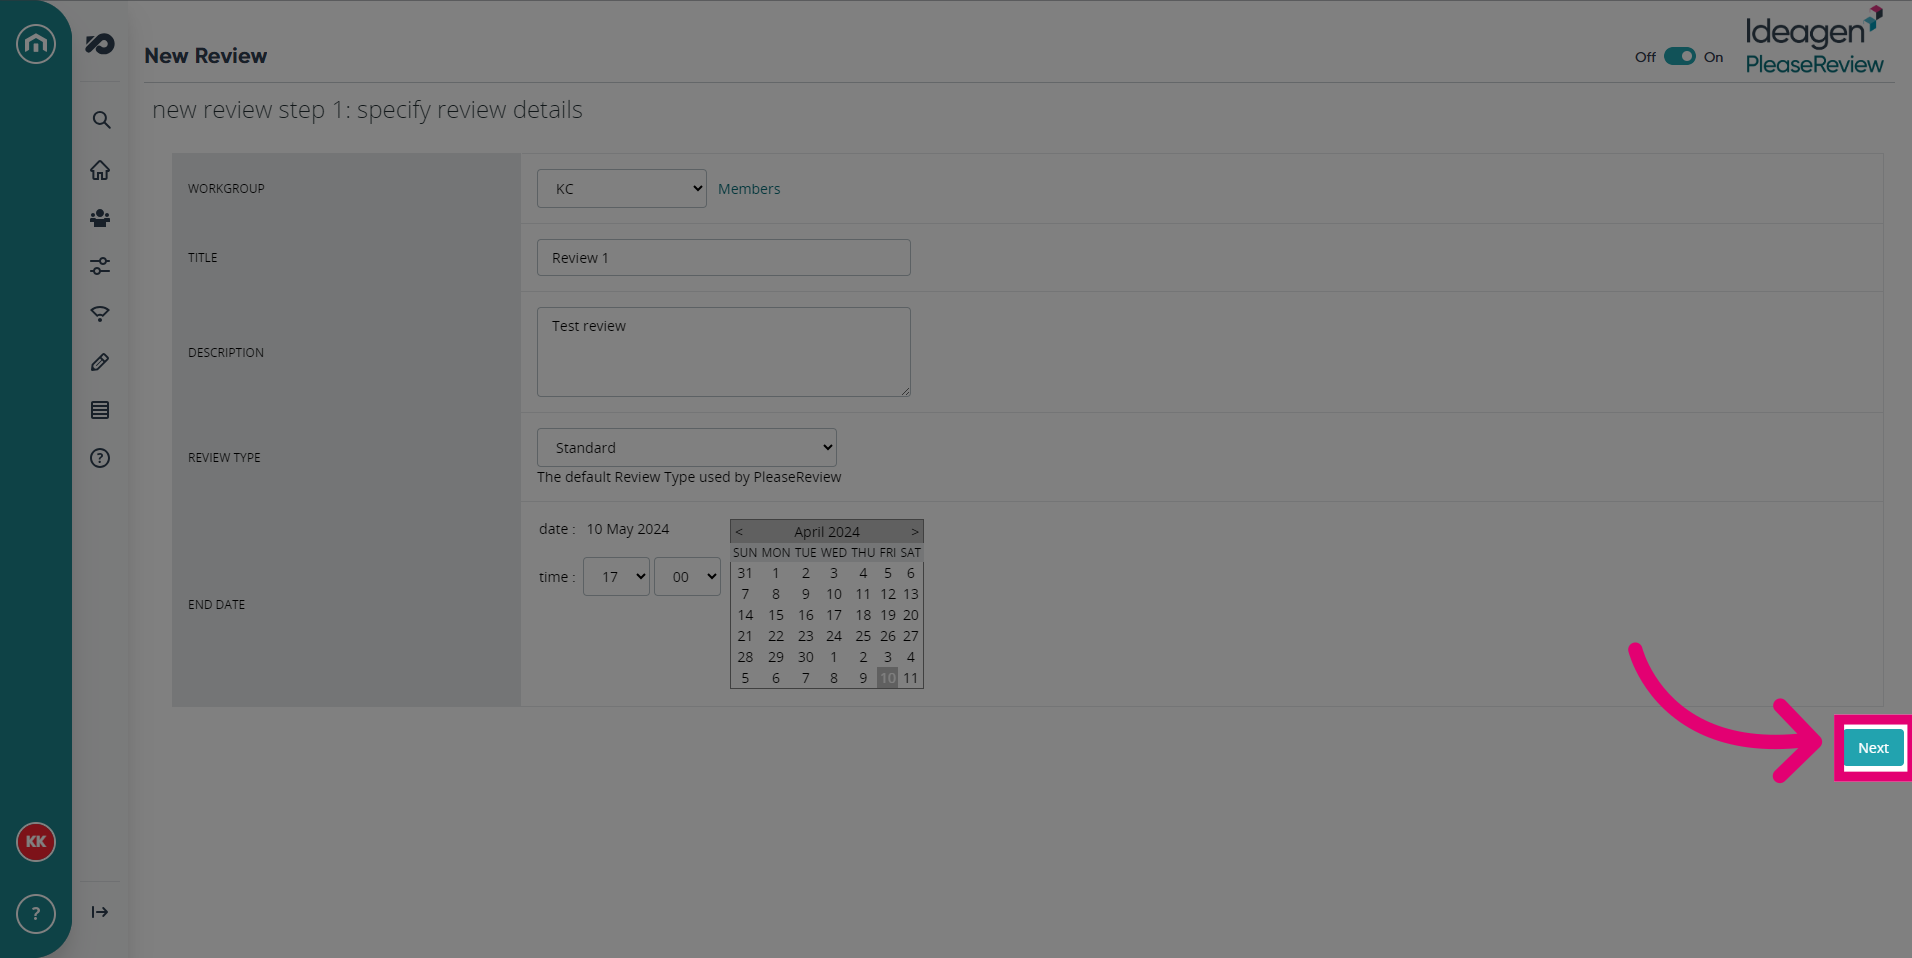Select calendar day 24
The image size is (1912, 958).
tap(834, 636)
